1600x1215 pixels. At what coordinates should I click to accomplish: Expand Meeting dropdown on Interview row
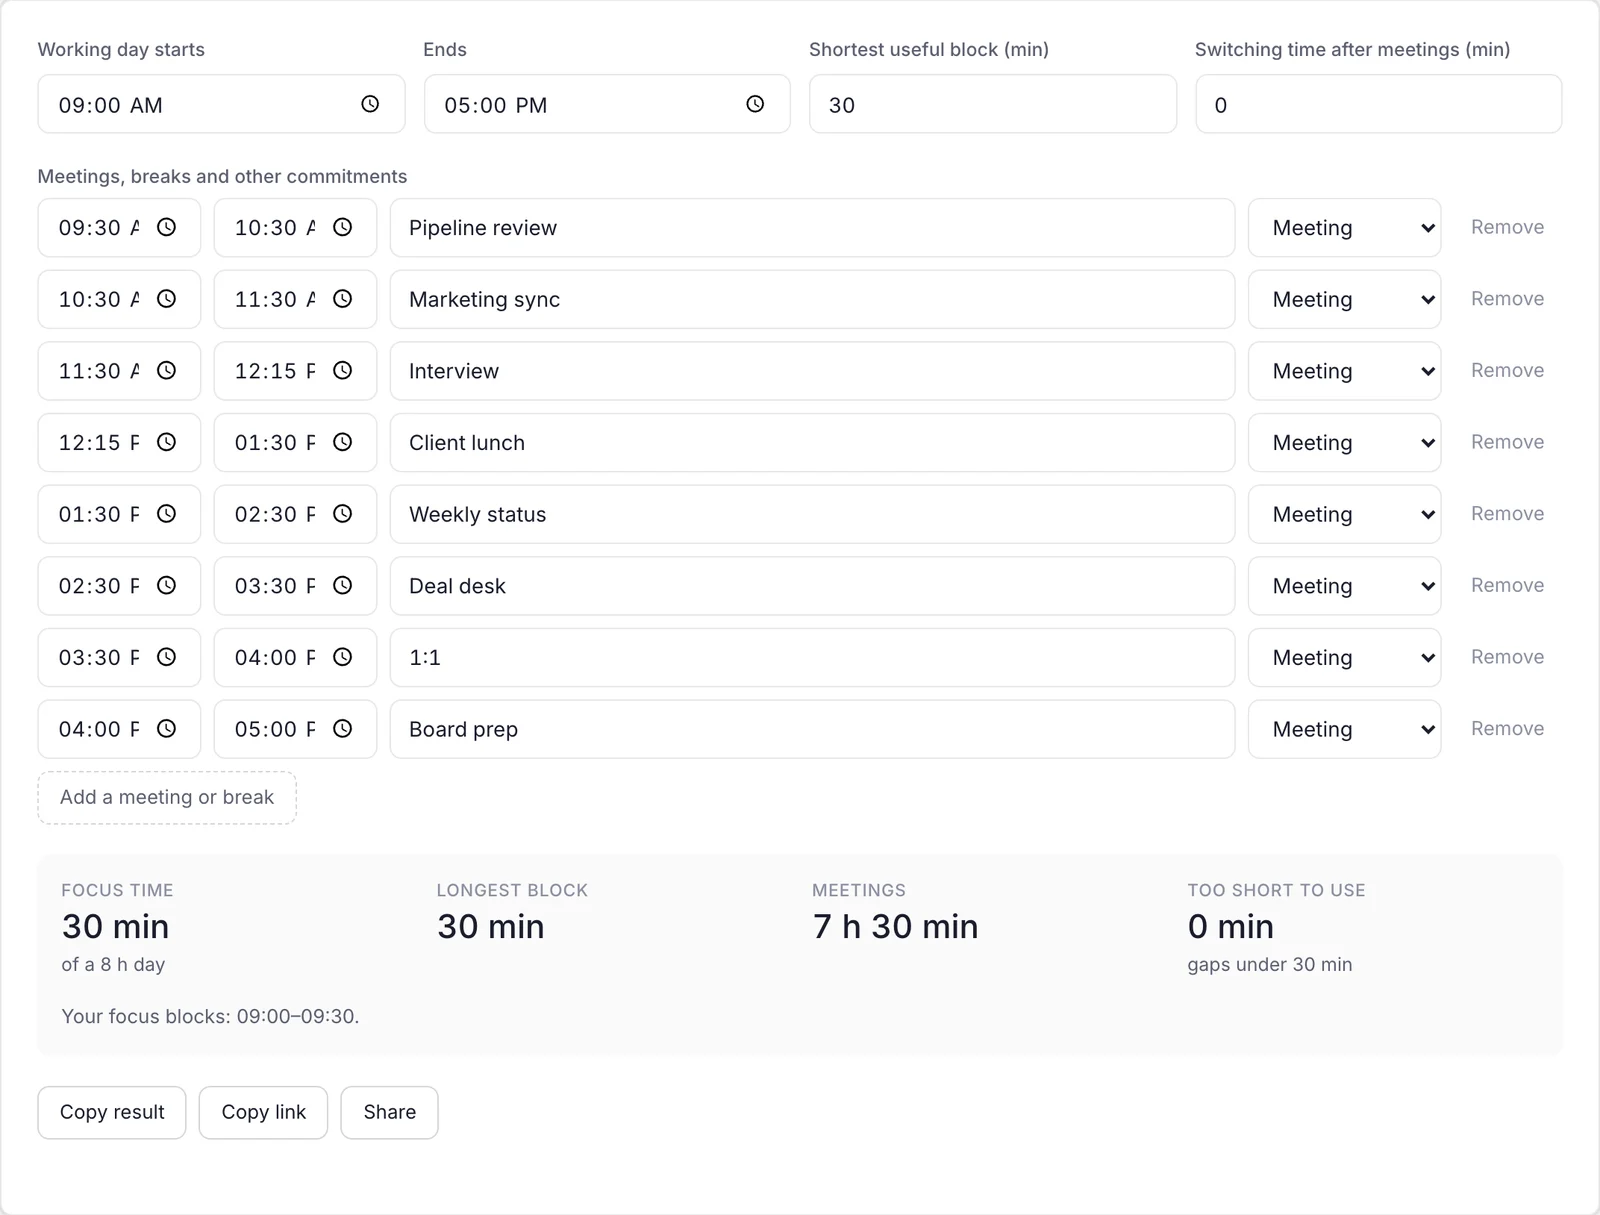1344,371
